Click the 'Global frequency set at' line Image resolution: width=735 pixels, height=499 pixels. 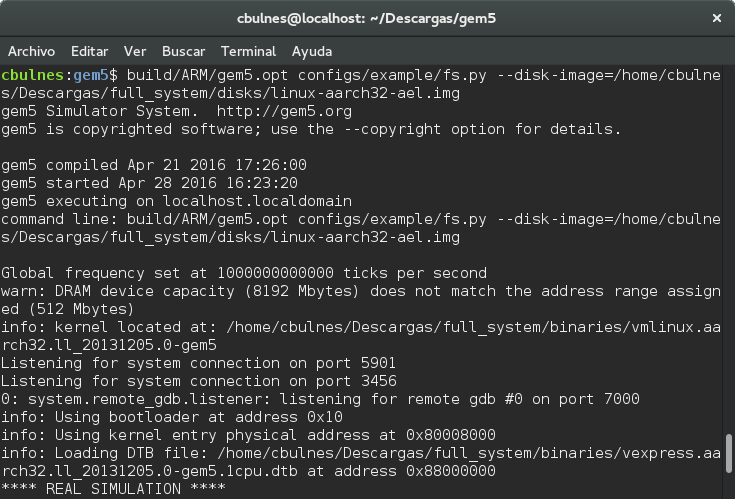tap(244, 273)
